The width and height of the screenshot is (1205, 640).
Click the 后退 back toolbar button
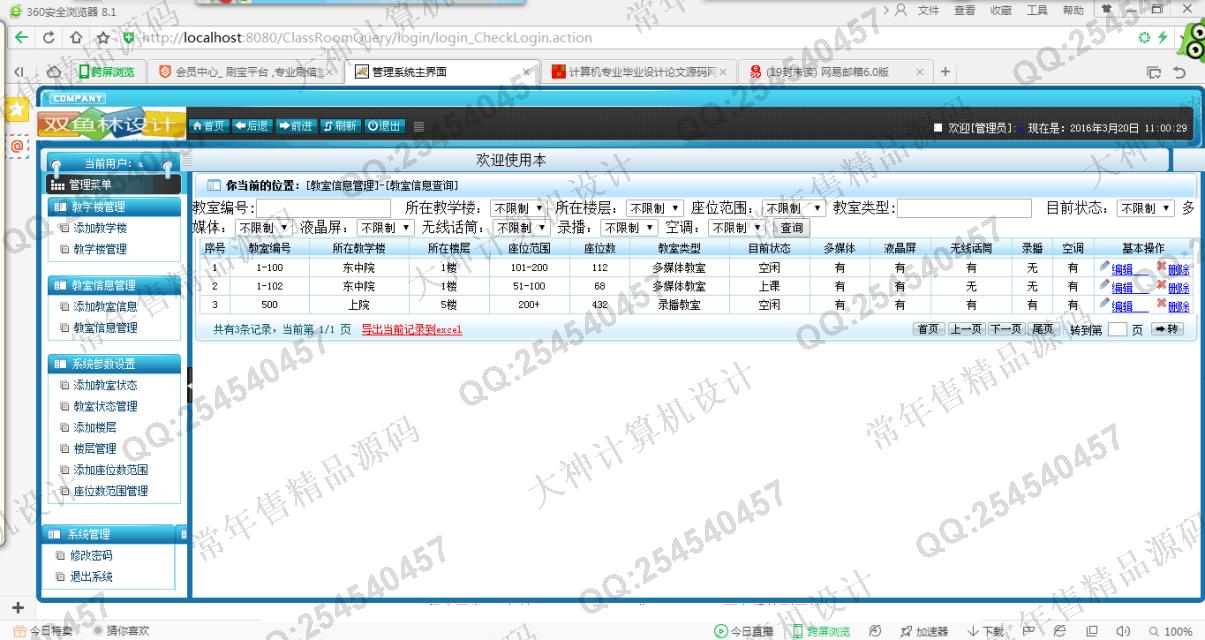(252, 126)
